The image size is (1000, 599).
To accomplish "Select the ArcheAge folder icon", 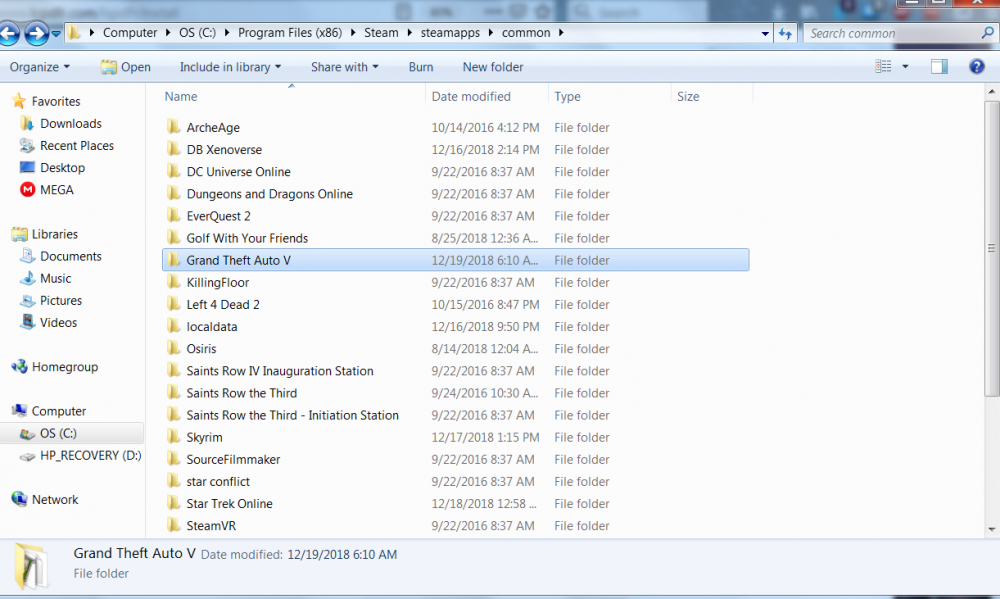I will pos(173,126).
